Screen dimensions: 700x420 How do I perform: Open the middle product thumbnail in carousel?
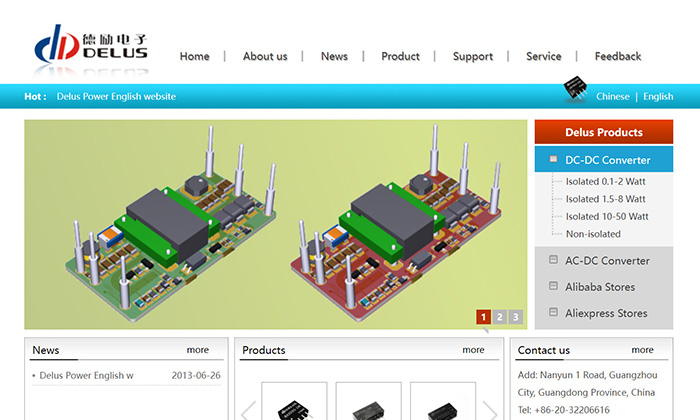click(x=368, y=401)
